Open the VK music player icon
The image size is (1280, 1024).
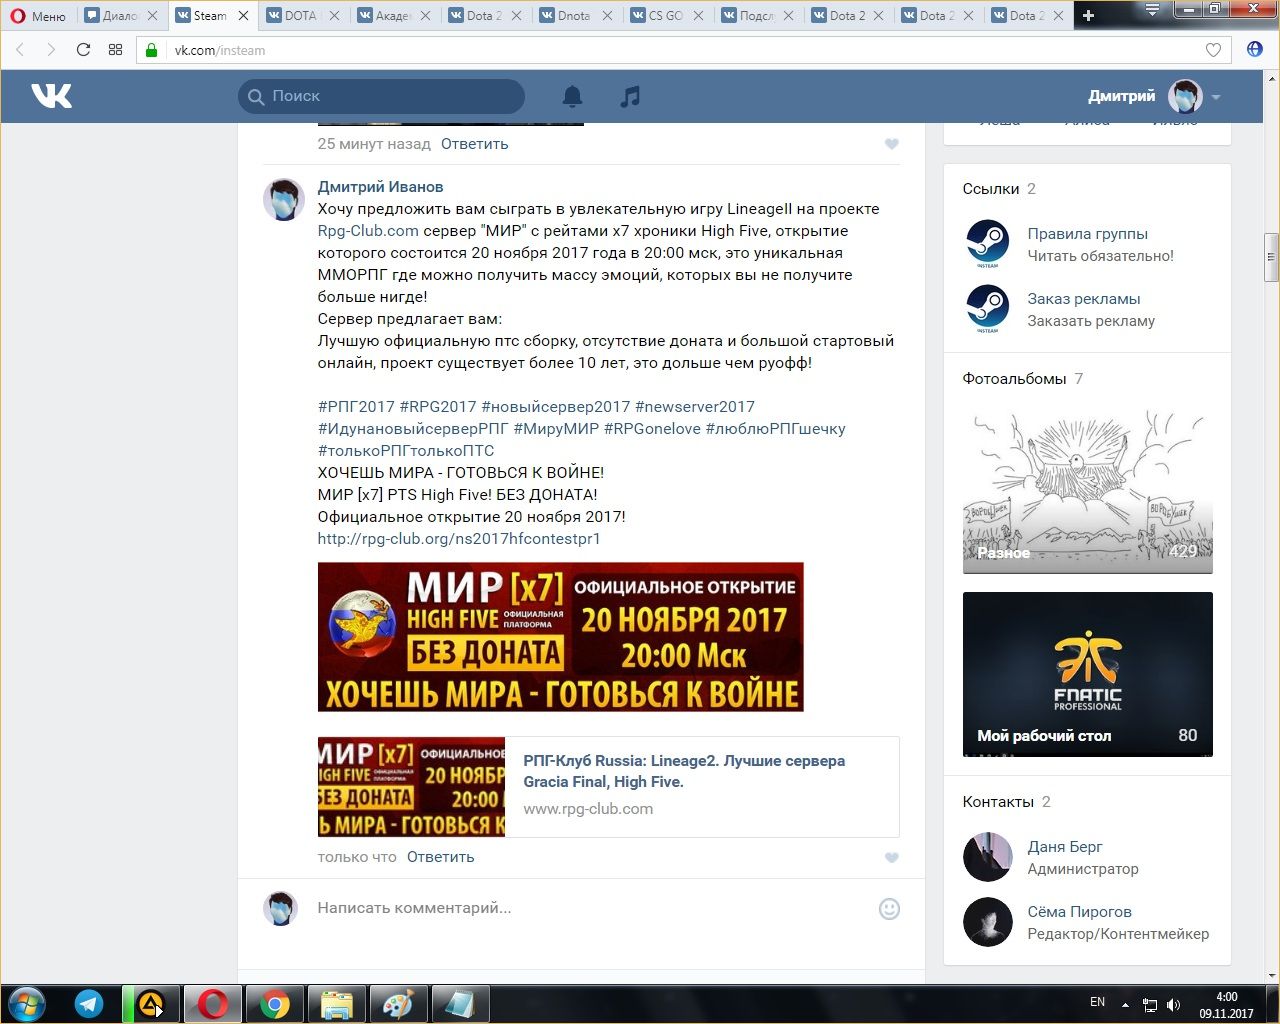(630, 96)
